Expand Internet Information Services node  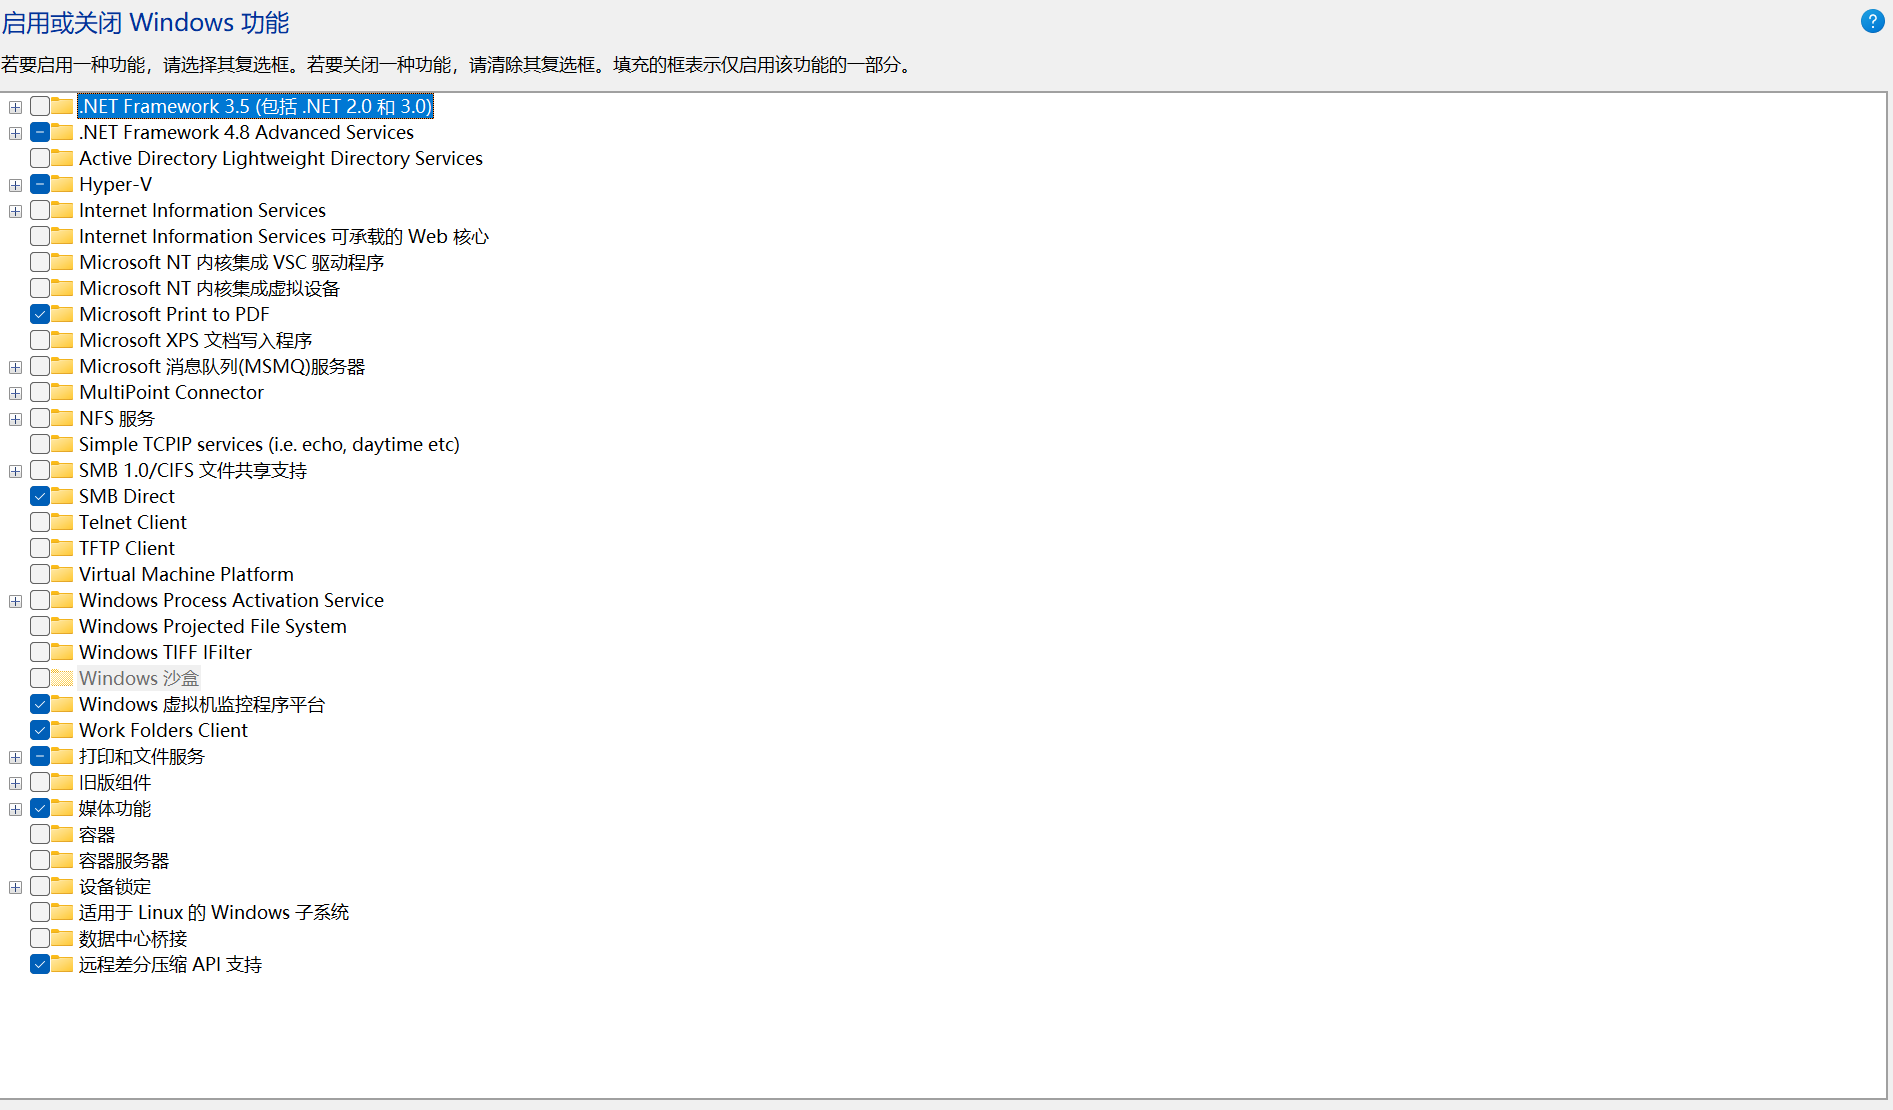[15, 211]
